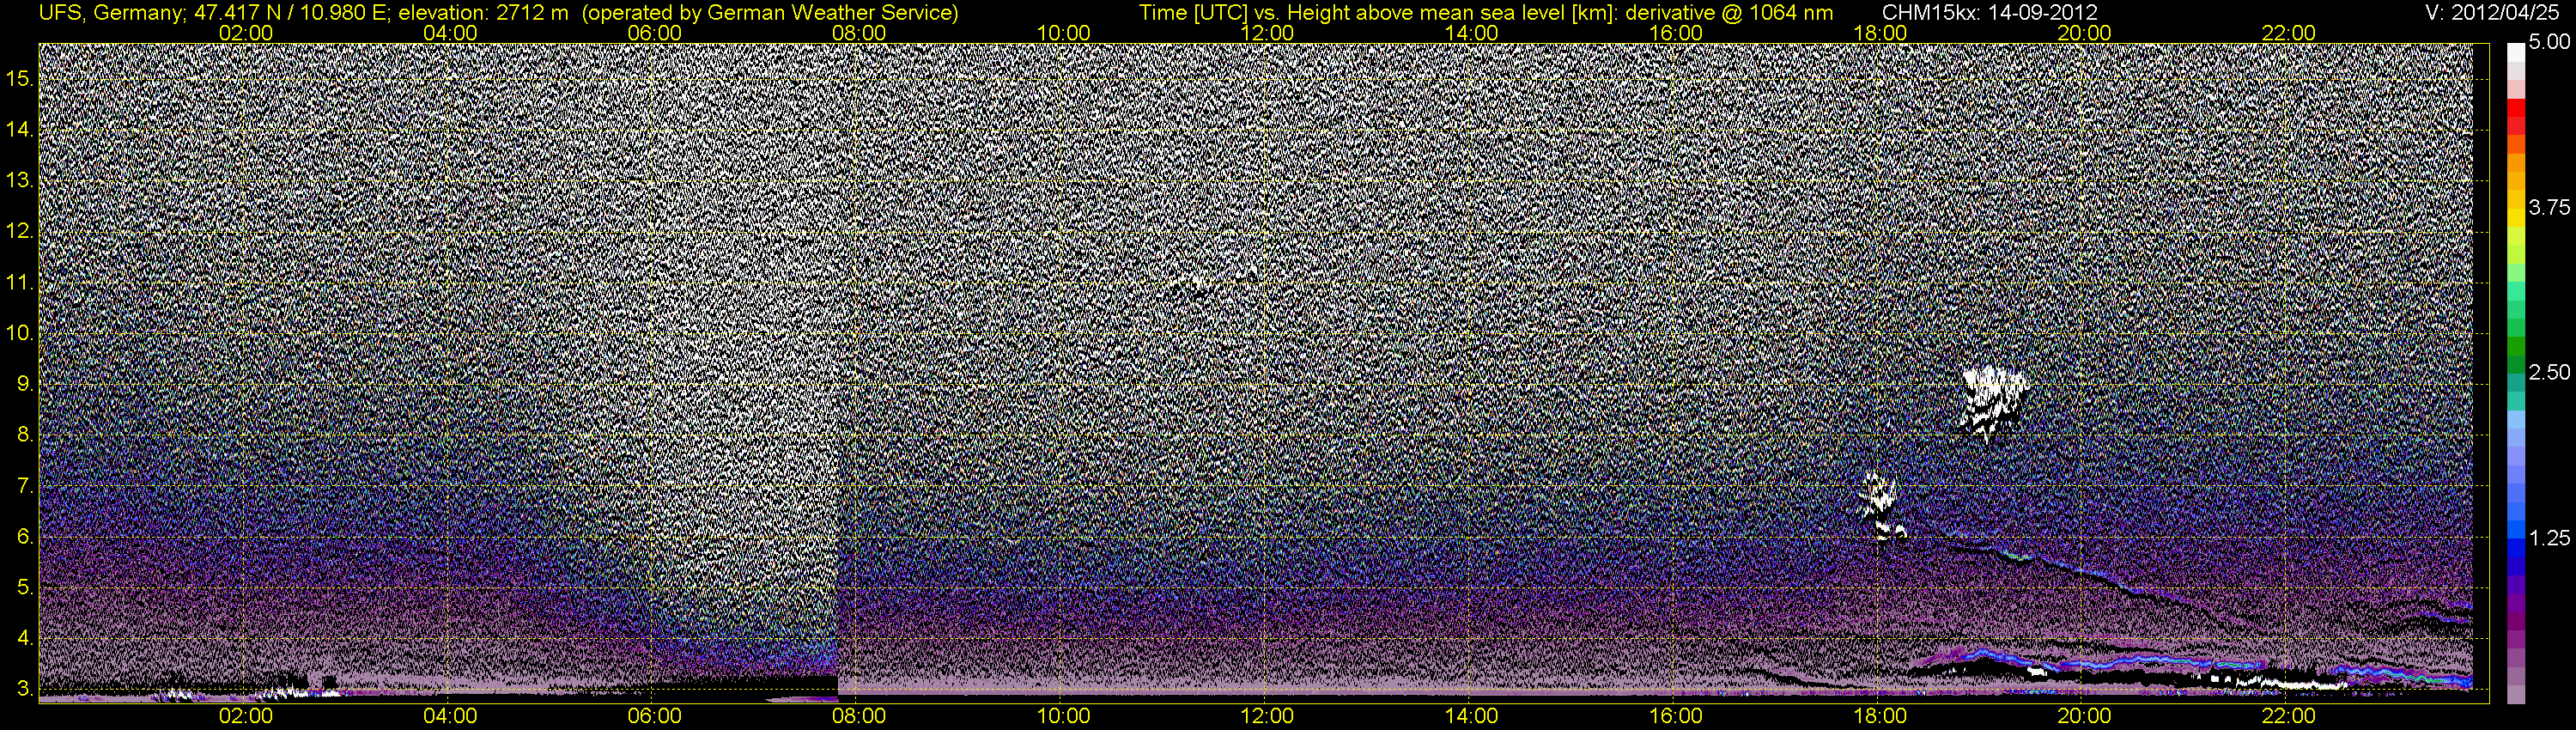The image size is (2576, 730).
Task: Click the 12:00 label on the bottom time axis
Action: [x=1268, y=716]
